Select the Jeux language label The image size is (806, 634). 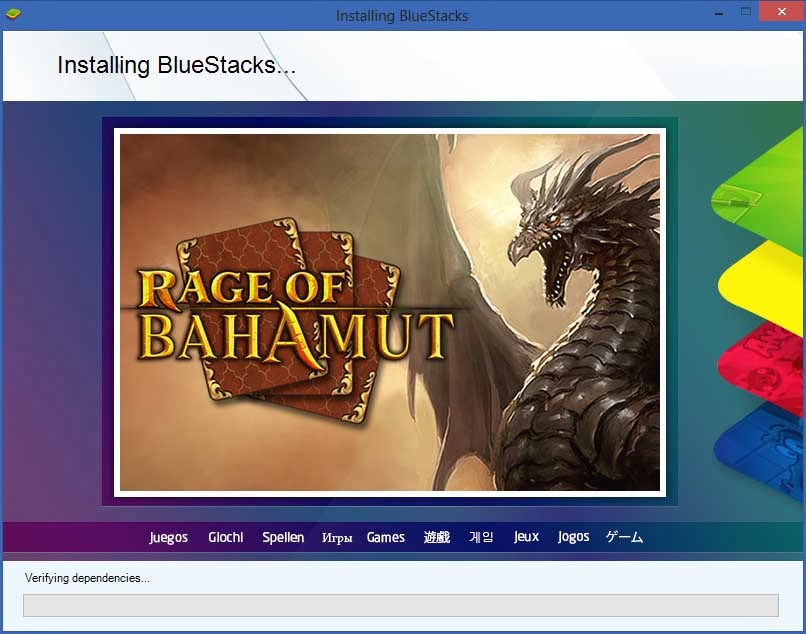click(526, 537)
